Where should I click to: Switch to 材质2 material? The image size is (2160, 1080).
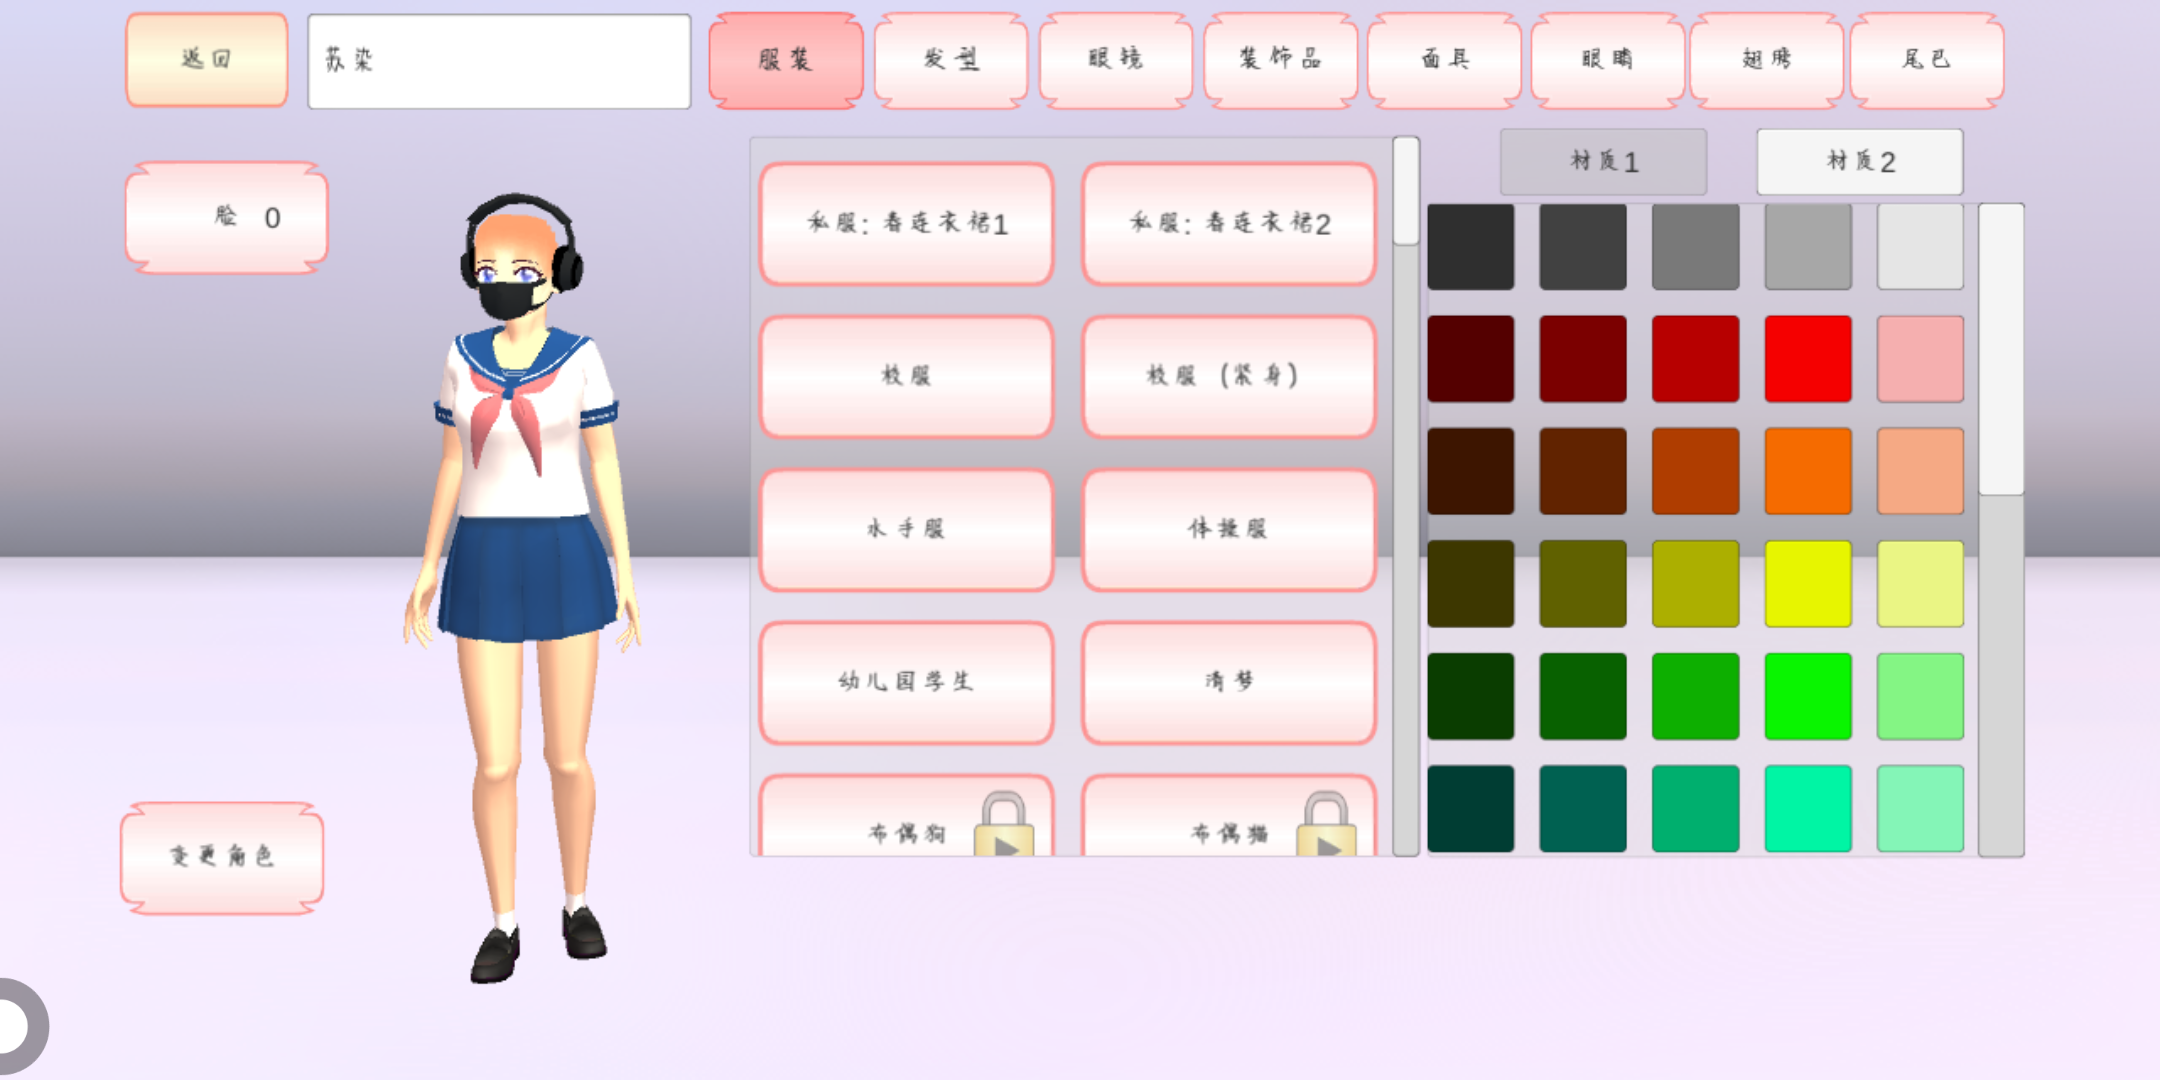pyautogui.click(x=1860, y=162)
